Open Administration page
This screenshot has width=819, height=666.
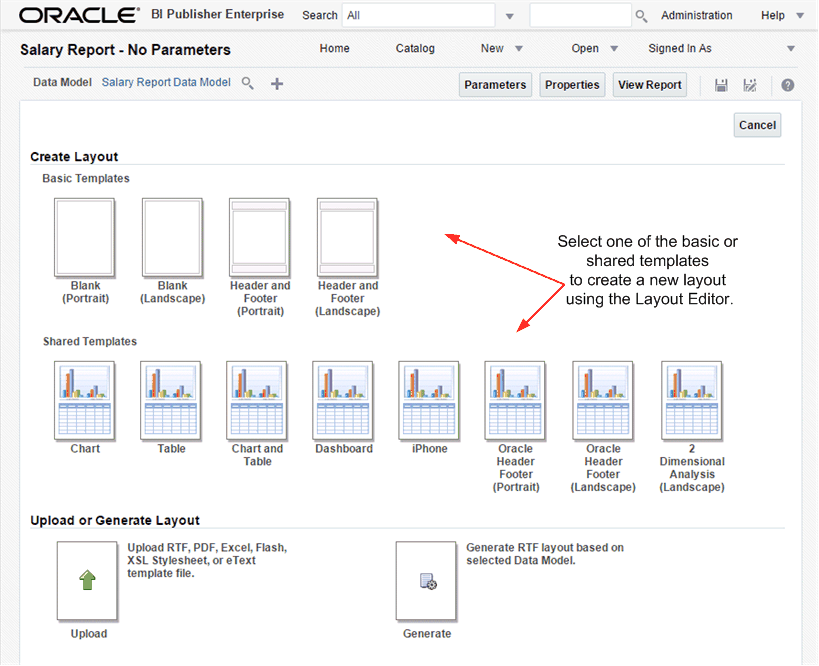point(696,15)
